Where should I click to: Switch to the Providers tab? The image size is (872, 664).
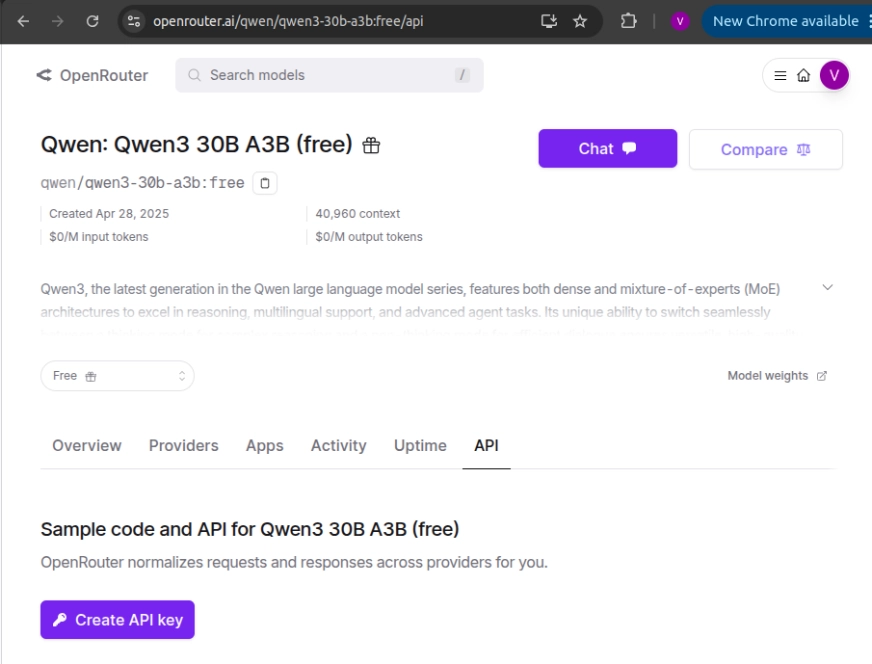tap(183, 446)
